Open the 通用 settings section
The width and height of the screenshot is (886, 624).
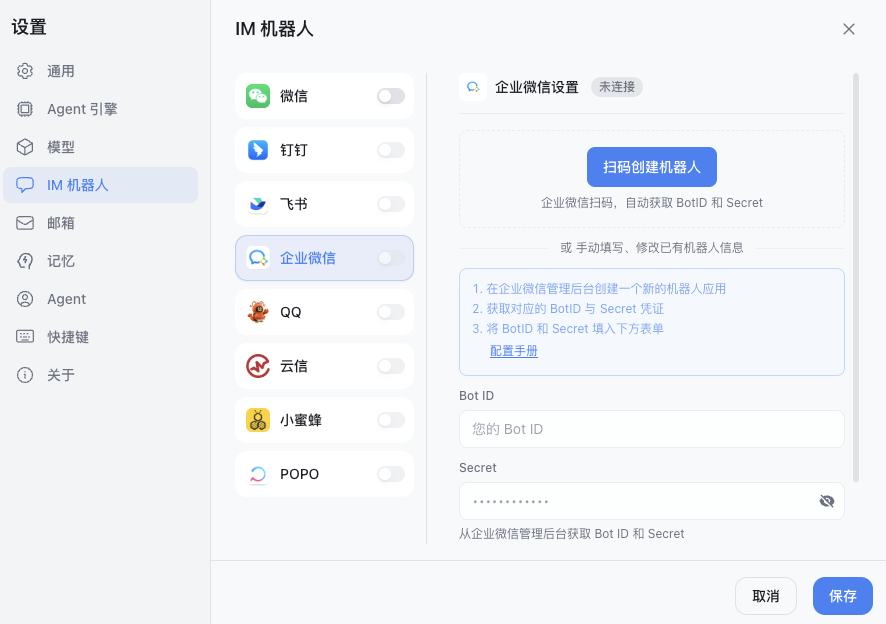click(x=61, y=71)
